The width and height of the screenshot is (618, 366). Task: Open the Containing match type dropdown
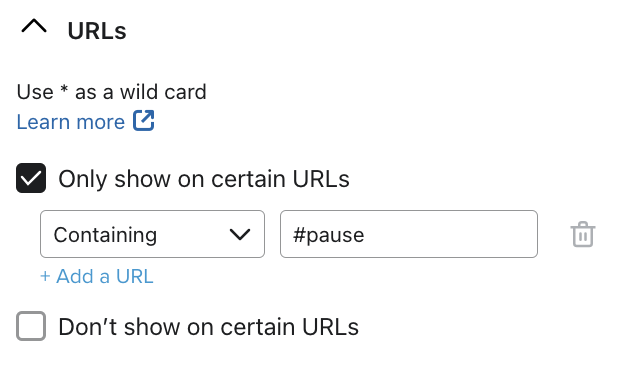(152, 234)
